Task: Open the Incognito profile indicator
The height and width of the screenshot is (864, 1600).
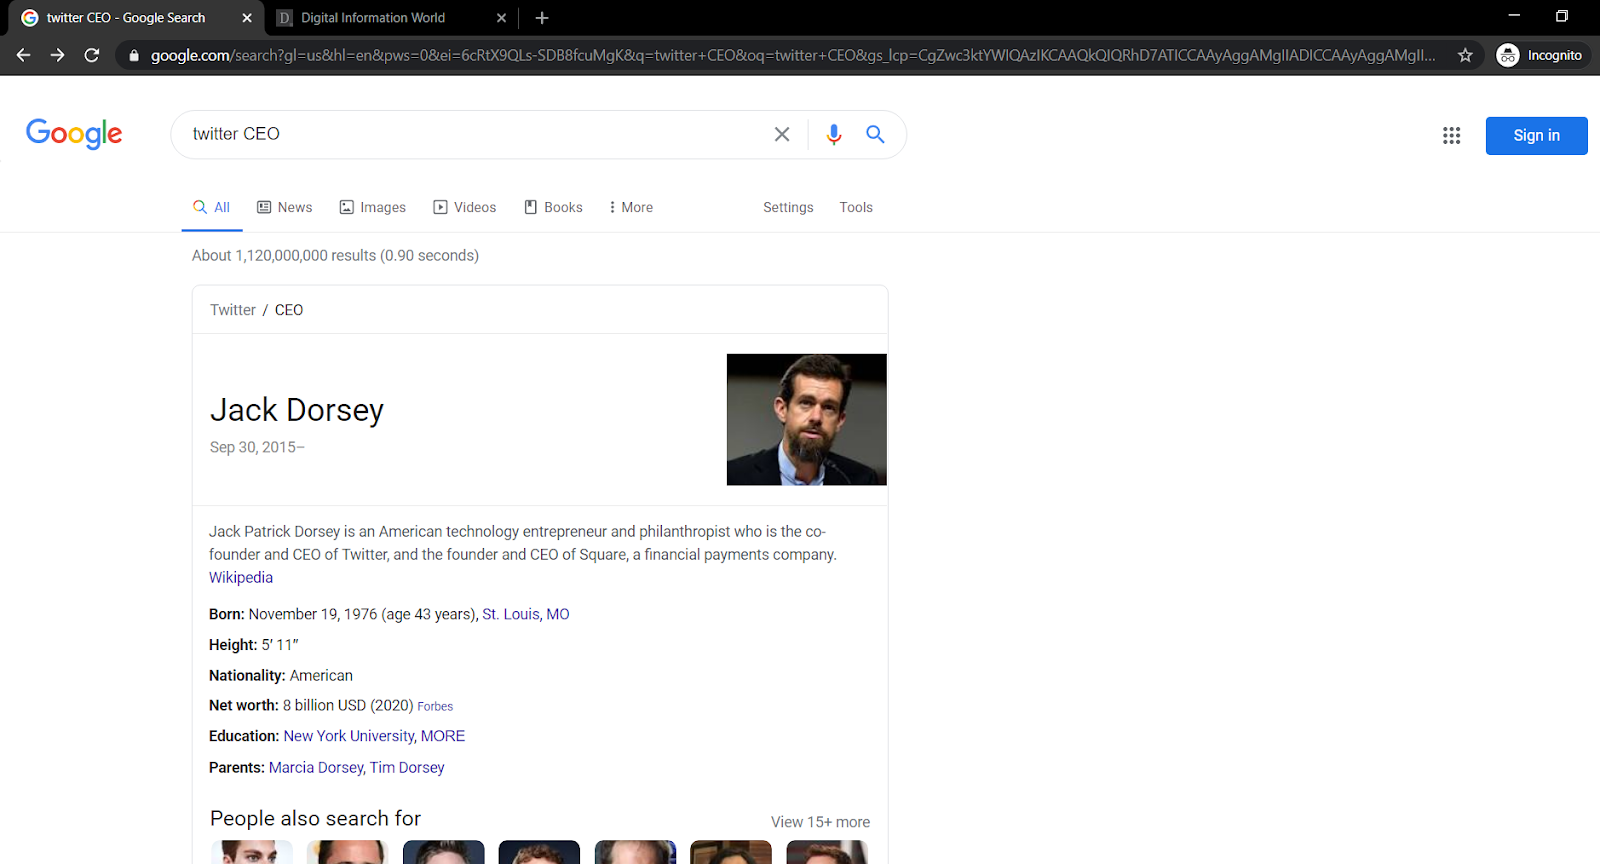Action: 1540,55
